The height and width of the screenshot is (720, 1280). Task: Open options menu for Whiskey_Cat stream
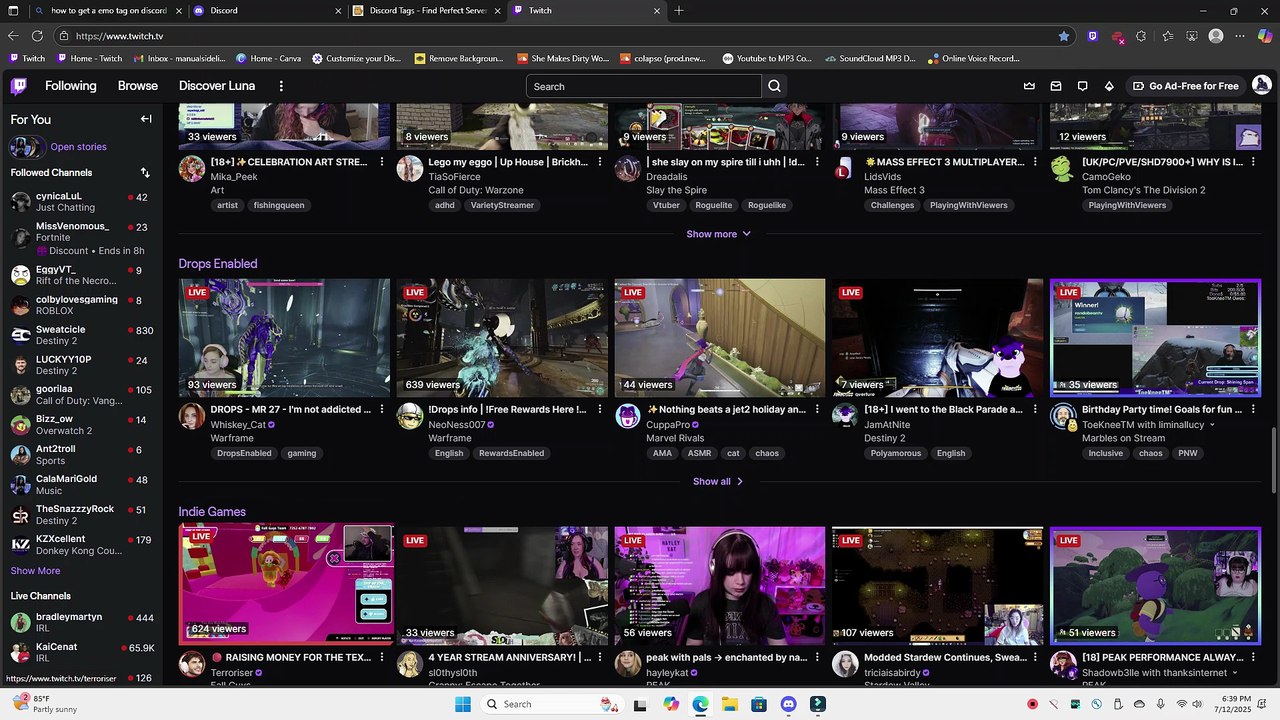(382, 410)
